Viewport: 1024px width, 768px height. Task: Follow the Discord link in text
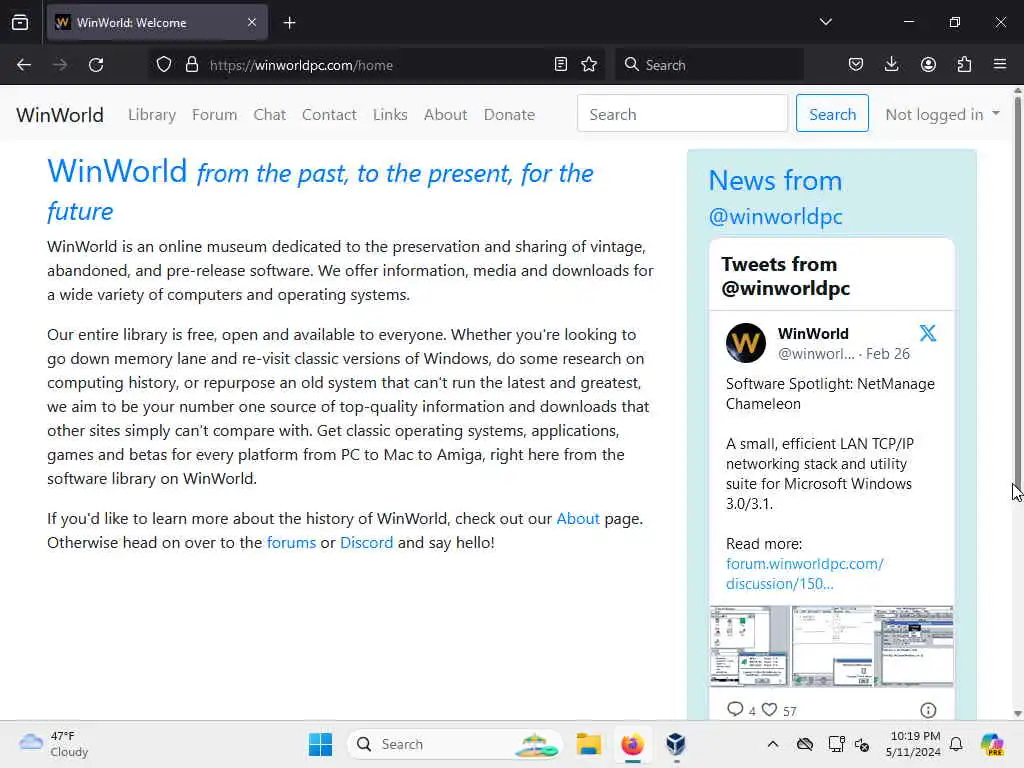click(366, 543)
